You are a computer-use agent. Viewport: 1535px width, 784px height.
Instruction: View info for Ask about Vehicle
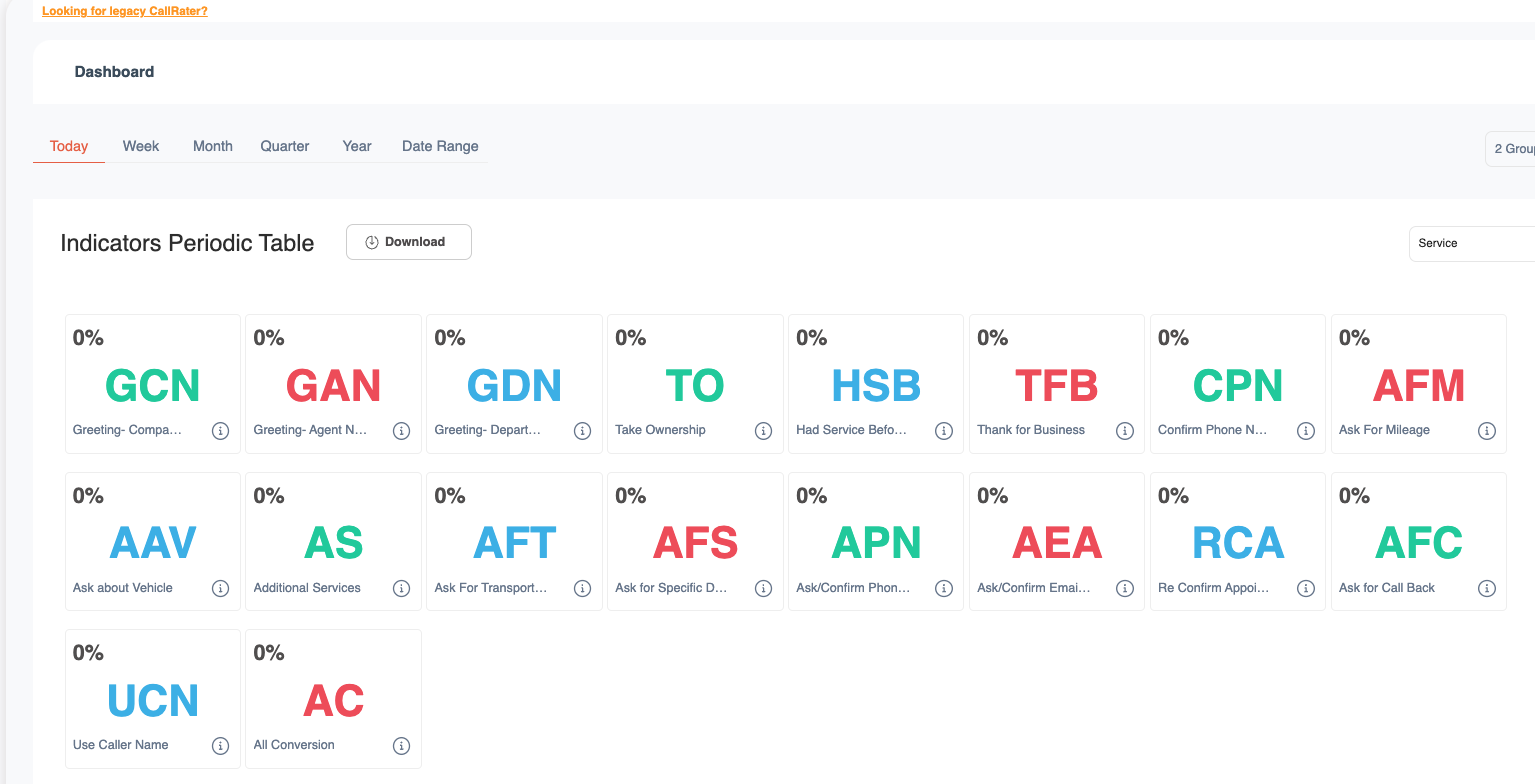(x=221, y=589)
